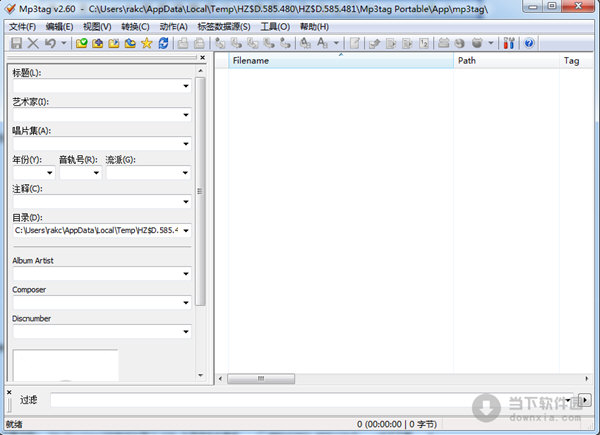Click the status bar text '0 (00:00:00 | 0 字节)'
Viewport: 600px width, 435px height.
[x=397, y=424]
